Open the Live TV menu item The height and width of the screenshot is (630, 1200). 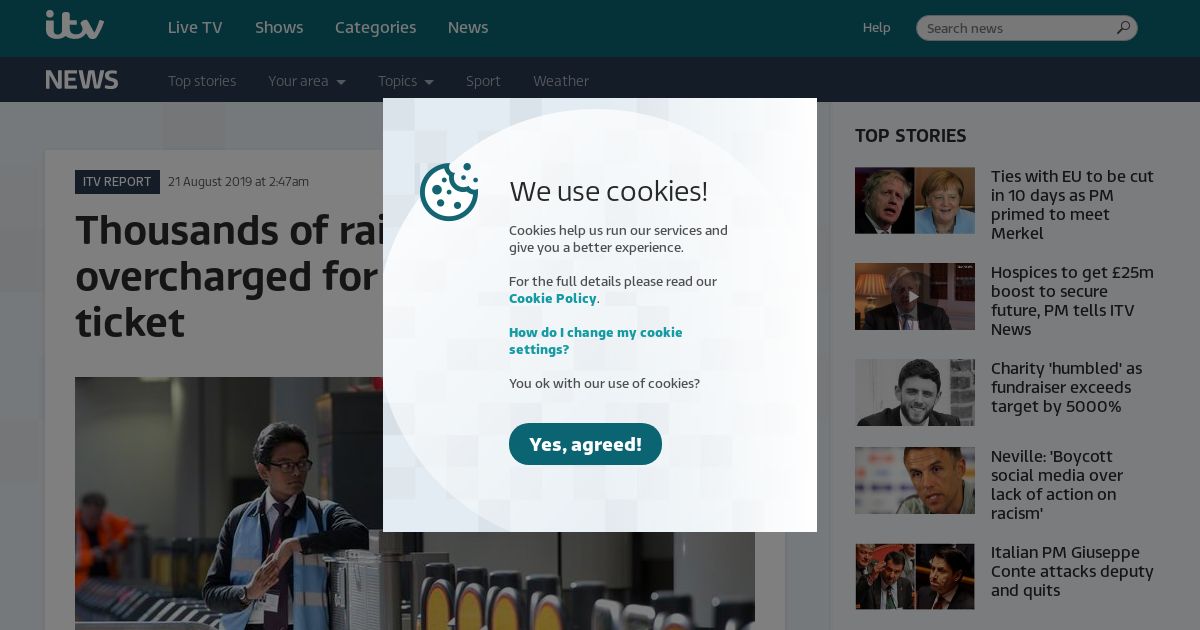point(195,27)
